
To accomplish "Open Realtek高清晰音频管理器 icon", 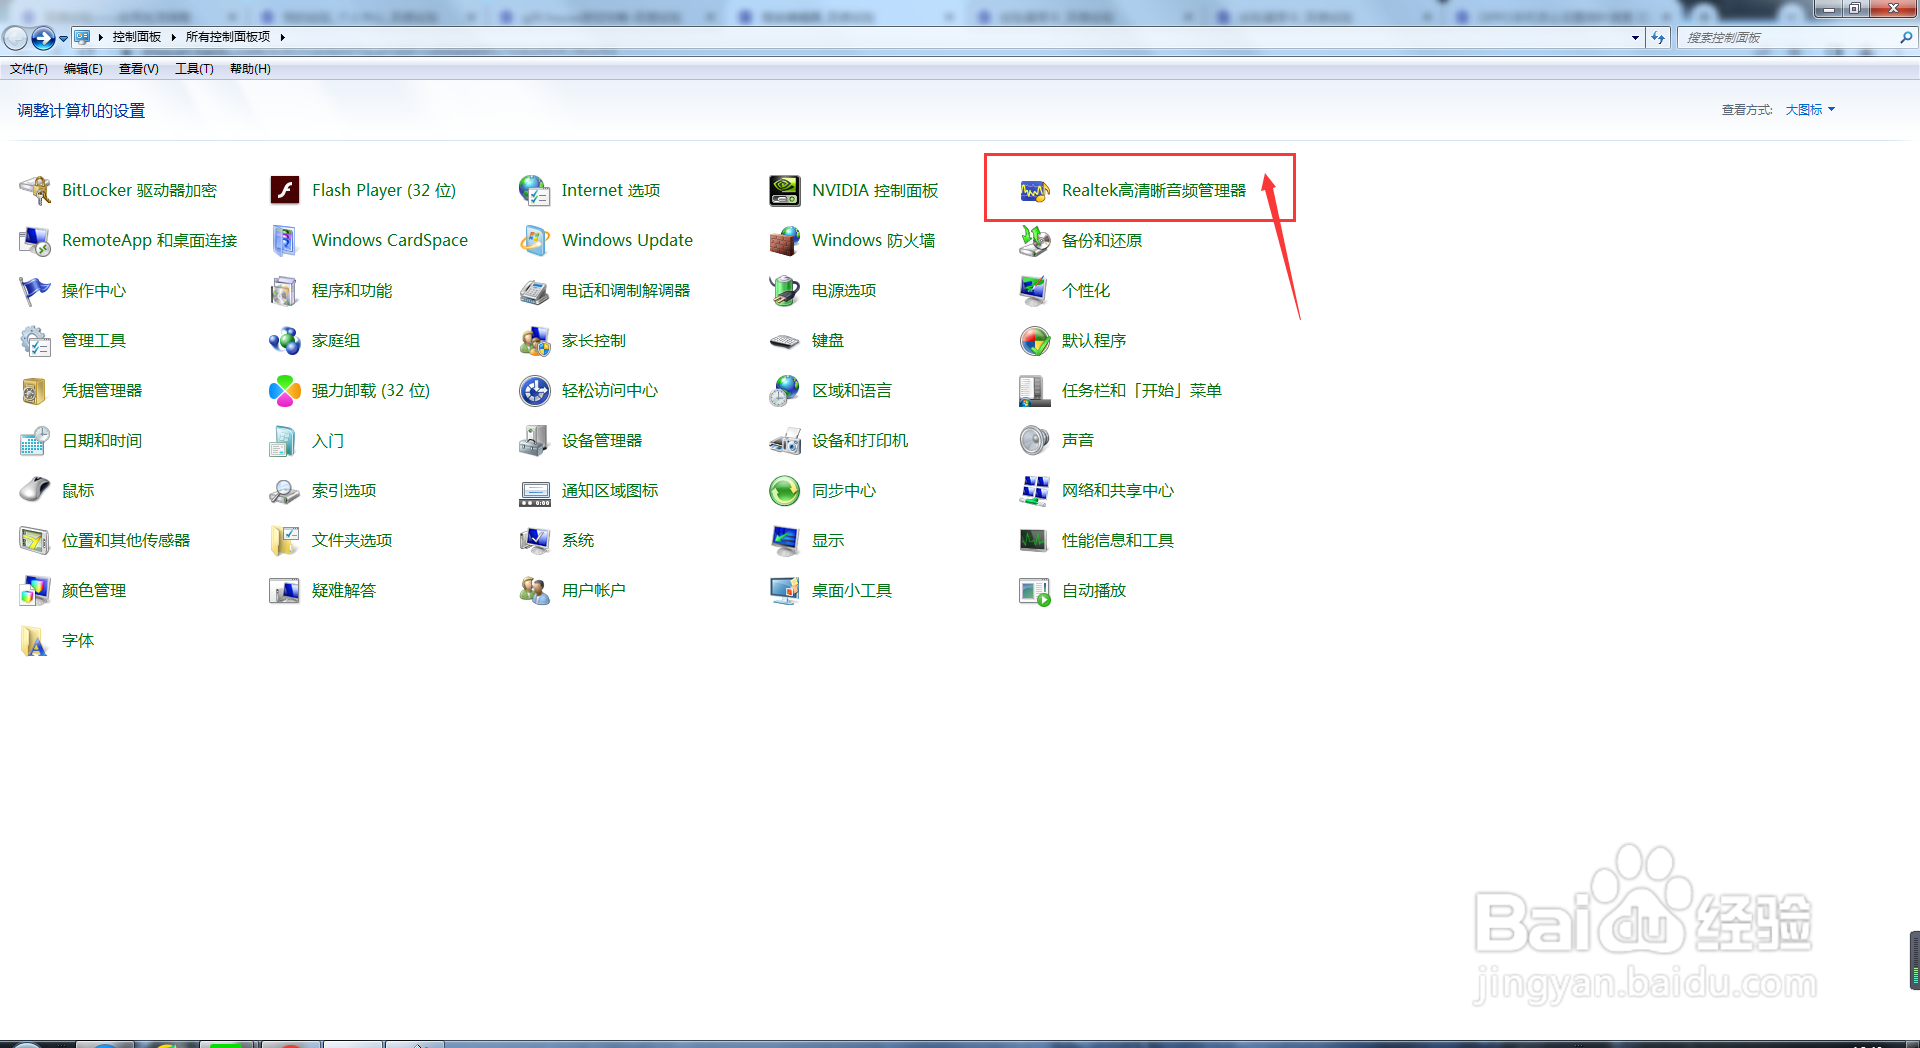I will (1035, 190).
